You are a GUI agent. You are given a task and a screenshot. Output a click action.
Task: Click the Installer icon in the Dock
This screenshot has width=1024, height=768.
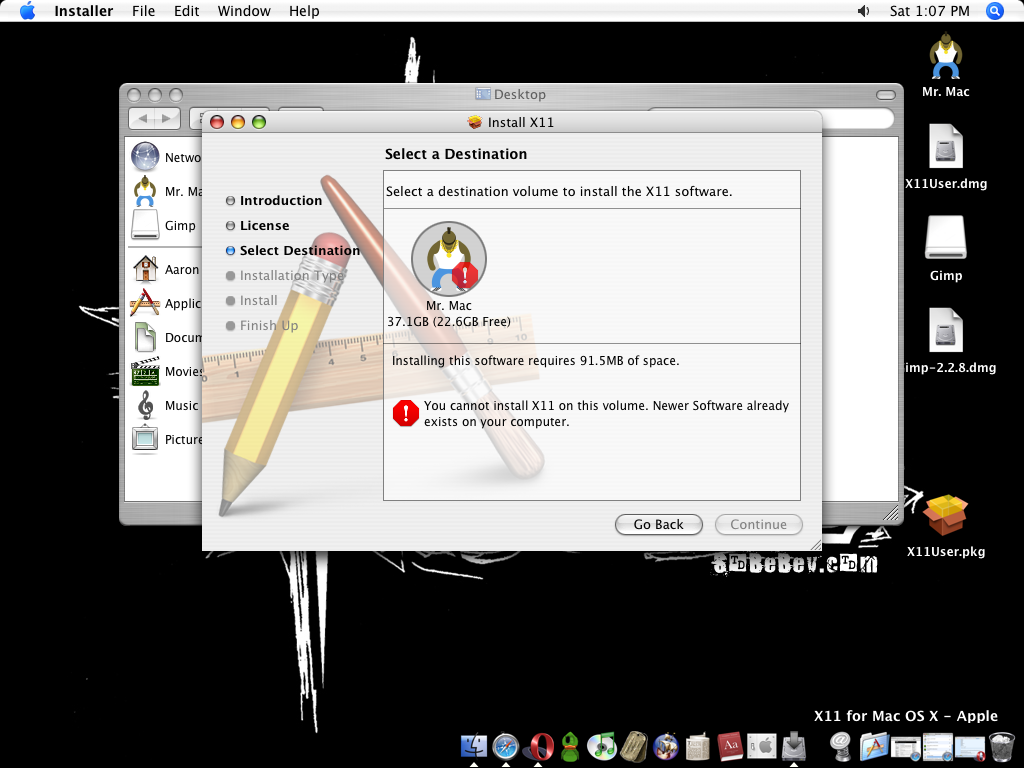click(x=793, y=746)
